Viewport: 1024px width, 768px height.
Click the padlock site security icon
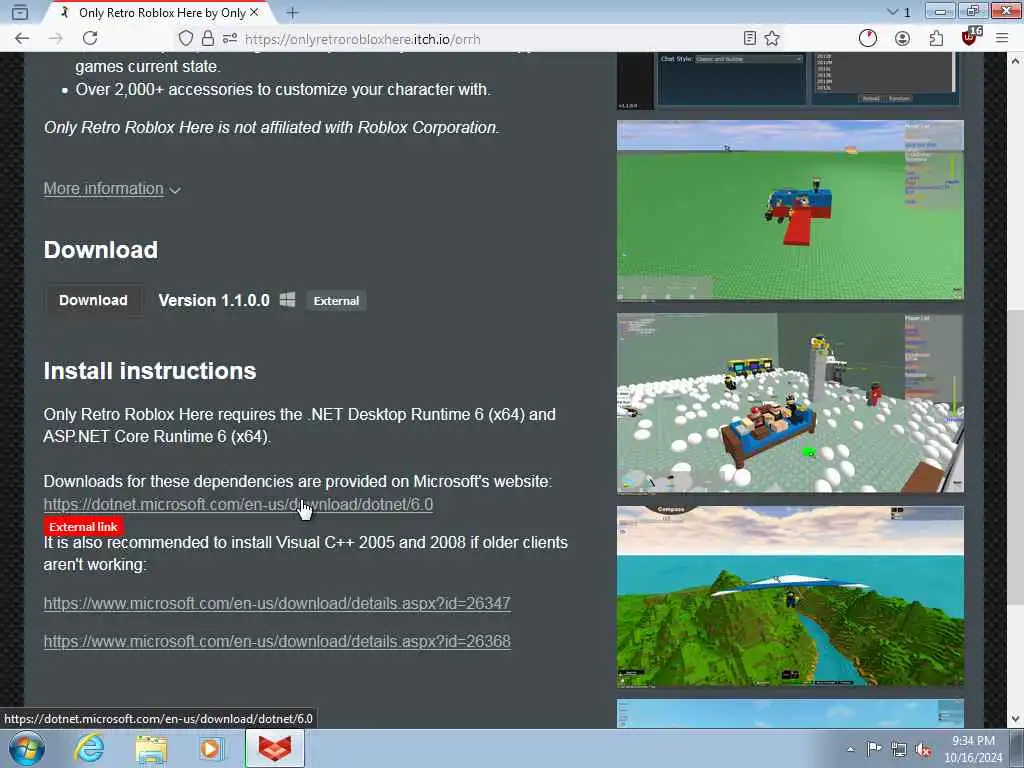coord(208,39)
